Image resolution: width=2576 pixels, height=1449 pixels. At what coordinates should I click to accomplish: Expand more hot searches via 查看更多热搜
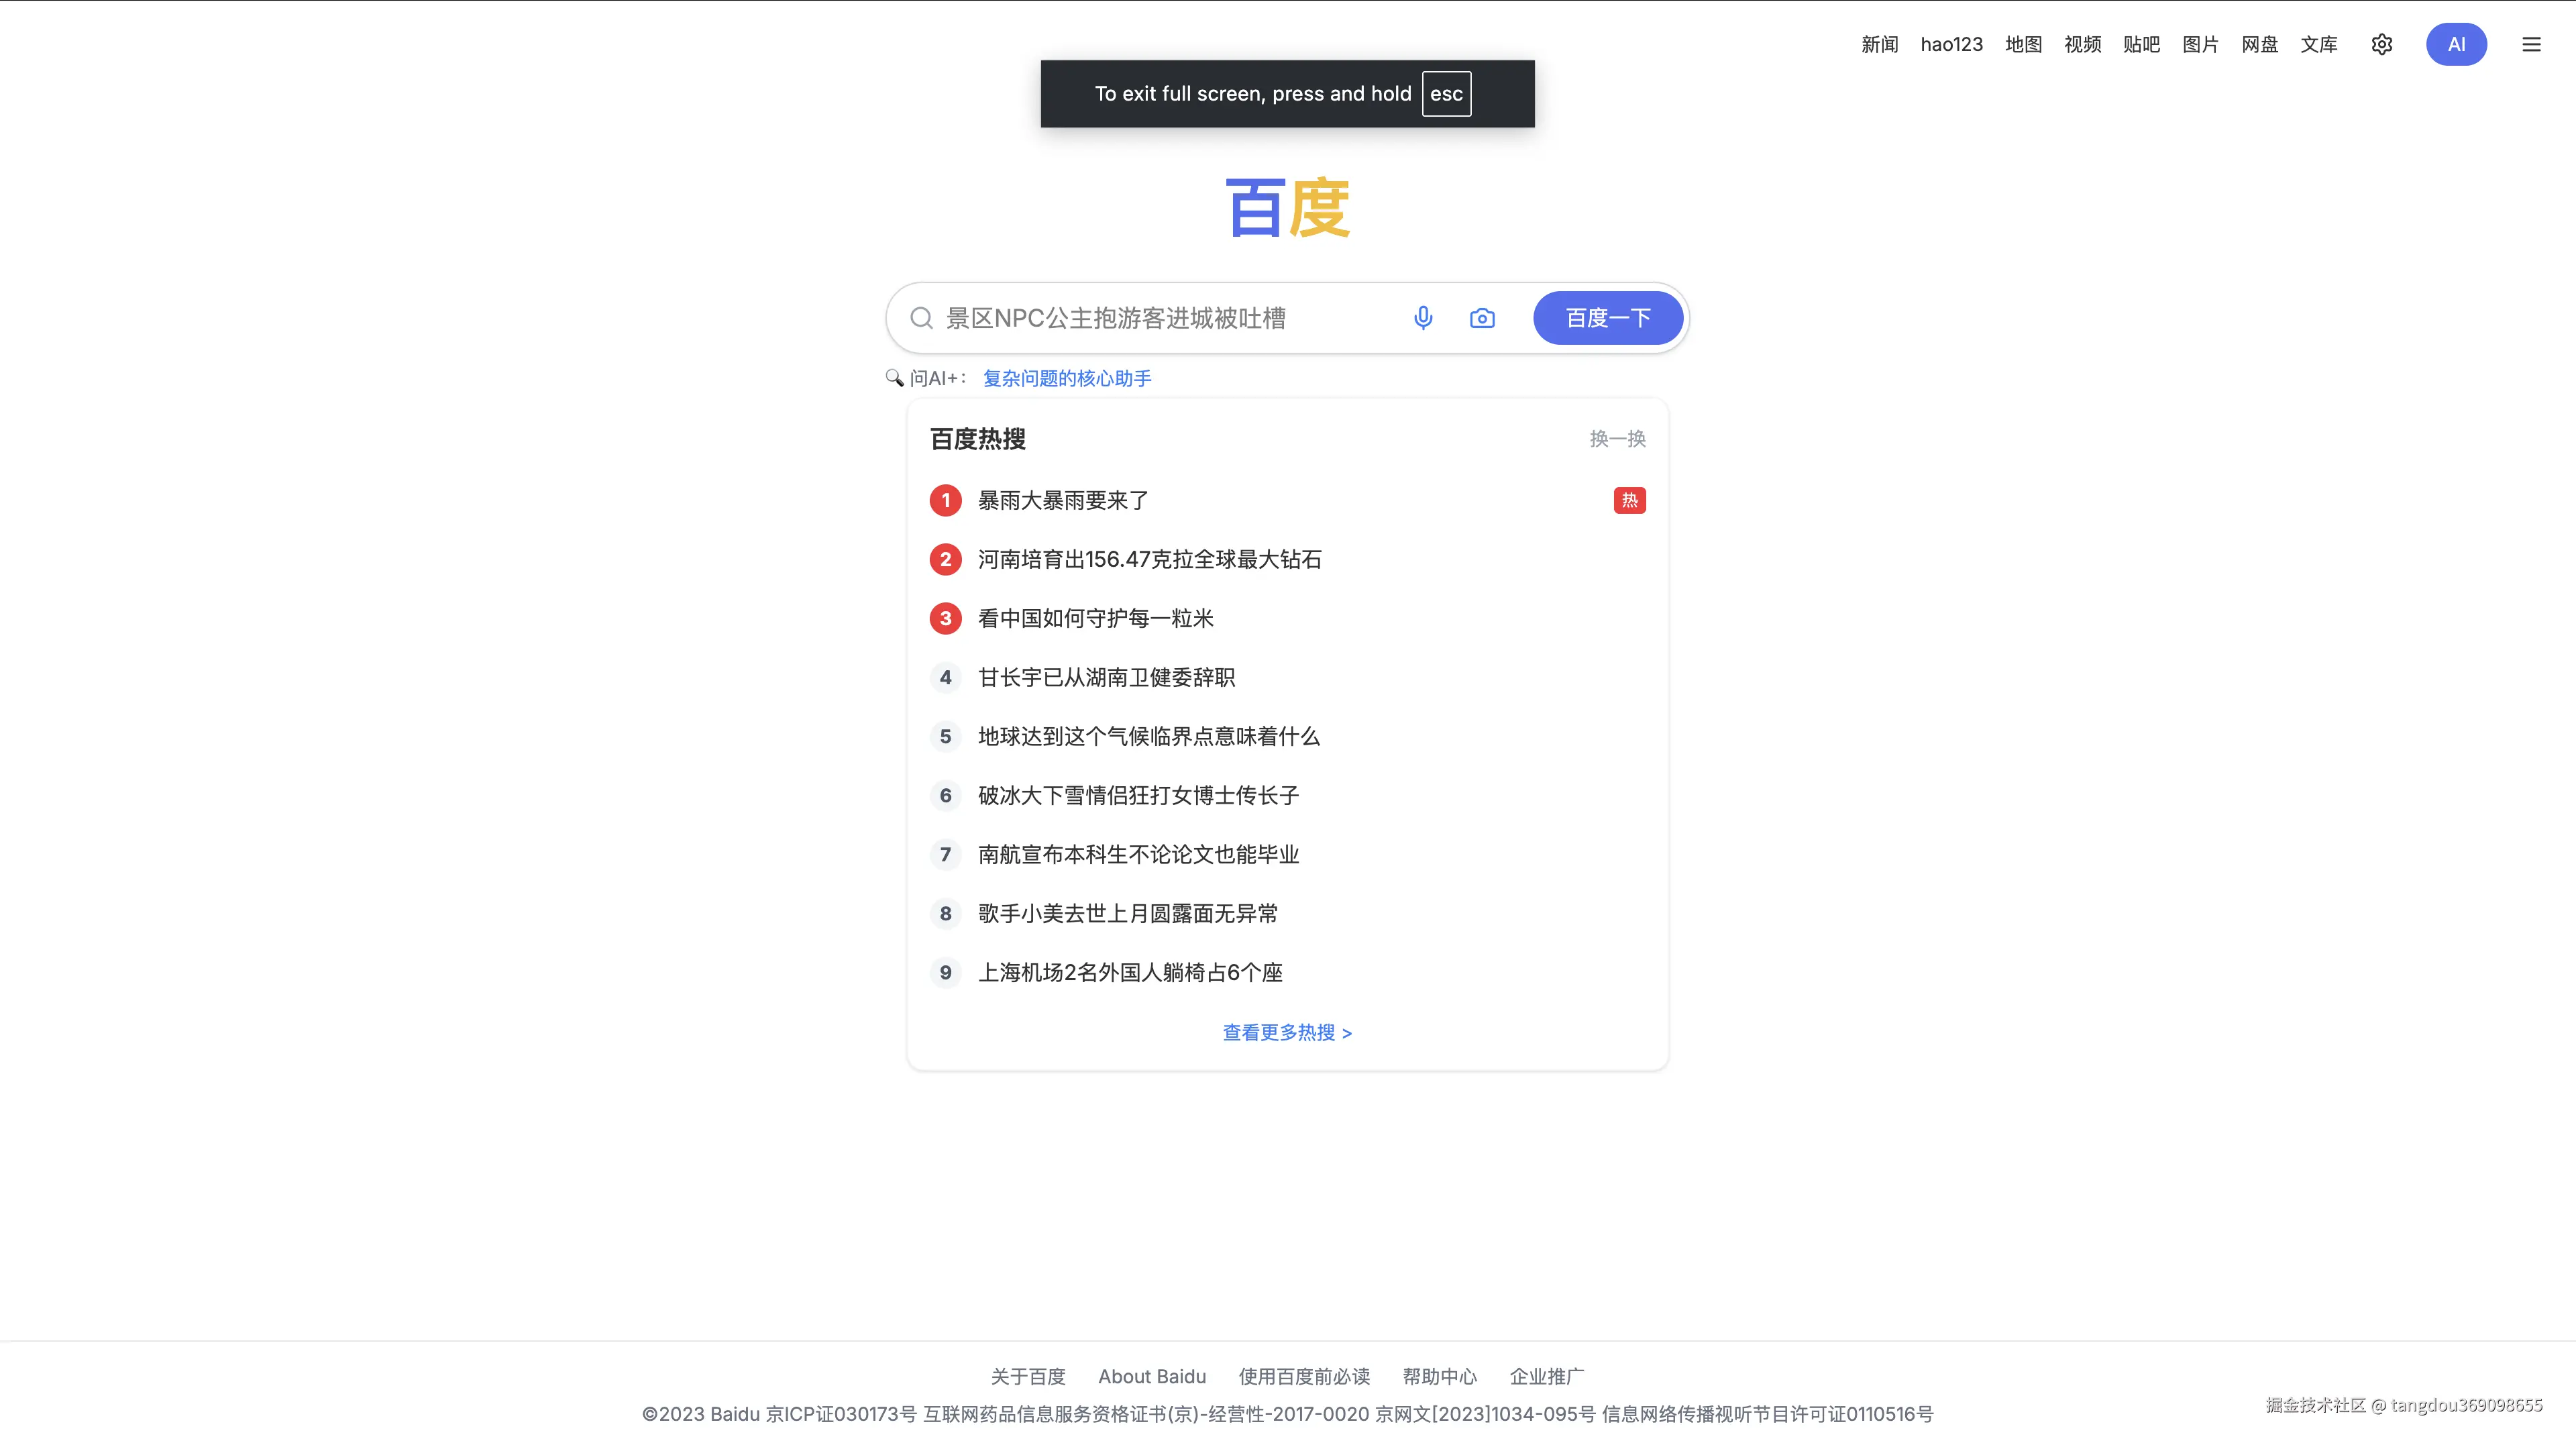[x=1287, y=1032]
